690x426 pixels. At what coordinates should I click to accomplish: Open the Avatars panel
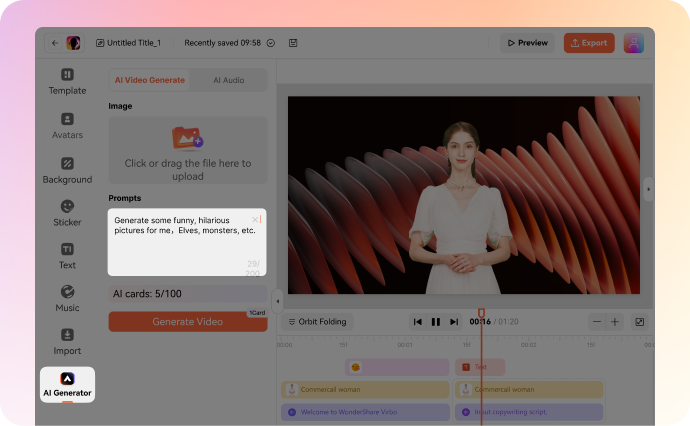coord(67,126)
